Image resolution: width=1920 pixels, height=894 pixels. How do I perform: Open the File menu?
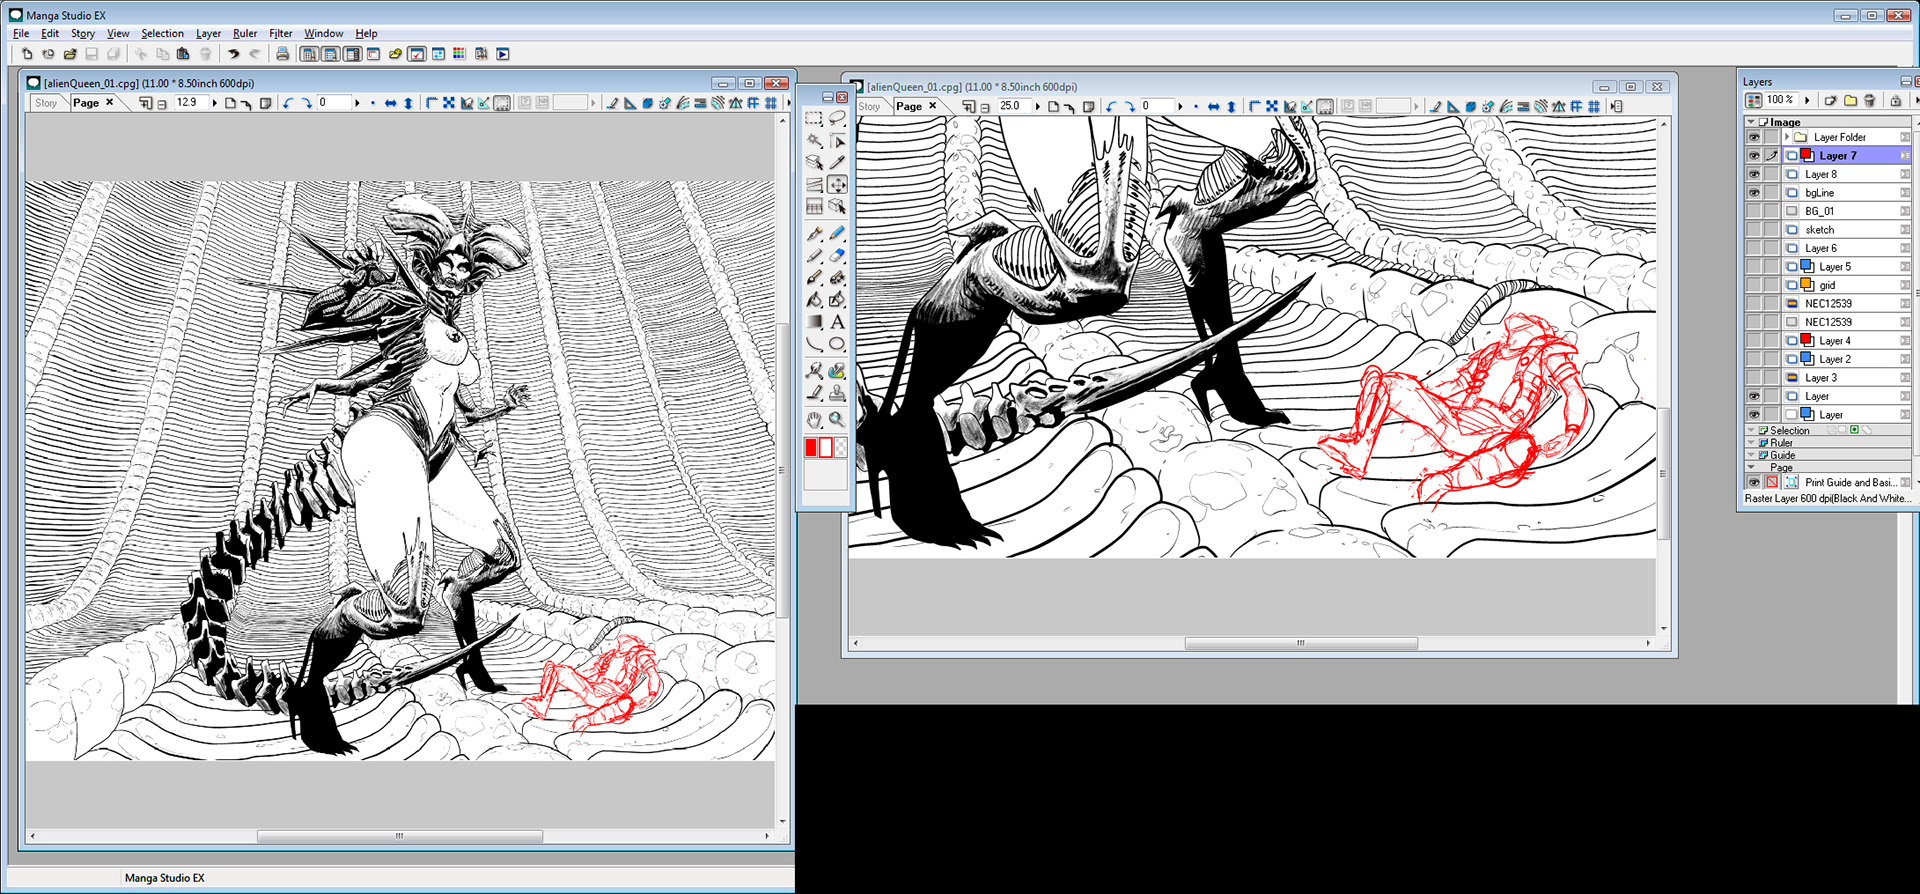(21, 33)
